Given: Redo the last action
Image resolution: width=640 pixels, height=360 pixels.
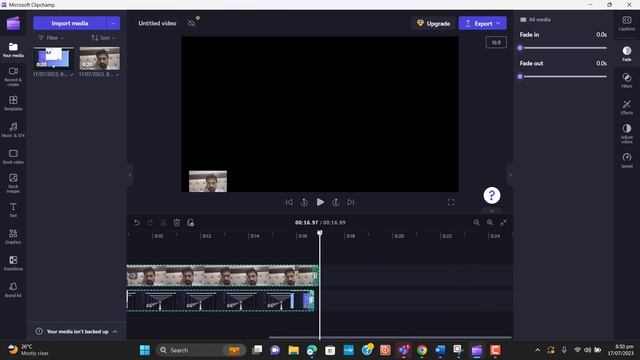Looking at the screenshot, I should [150, 222].
